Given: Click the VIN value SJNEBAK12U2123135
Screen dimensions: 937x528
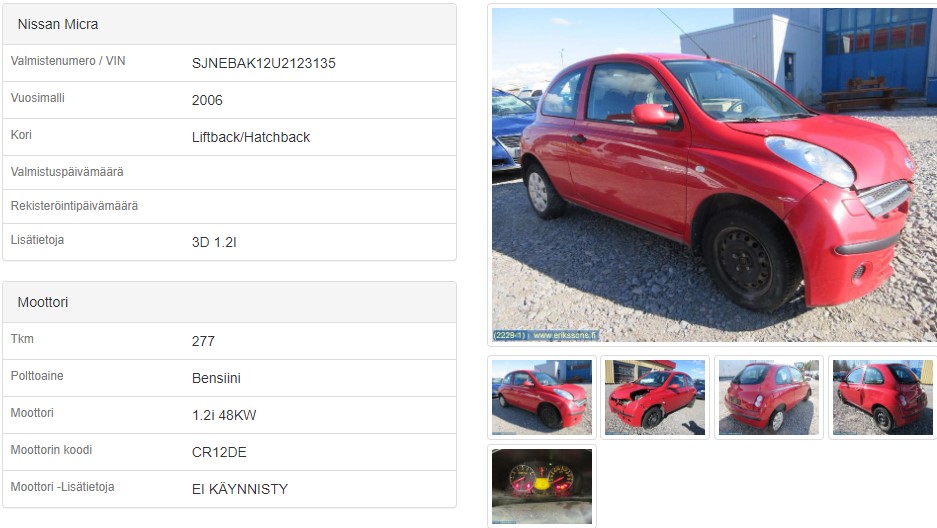Looking at the screenshot, I should tap(264, 63).
